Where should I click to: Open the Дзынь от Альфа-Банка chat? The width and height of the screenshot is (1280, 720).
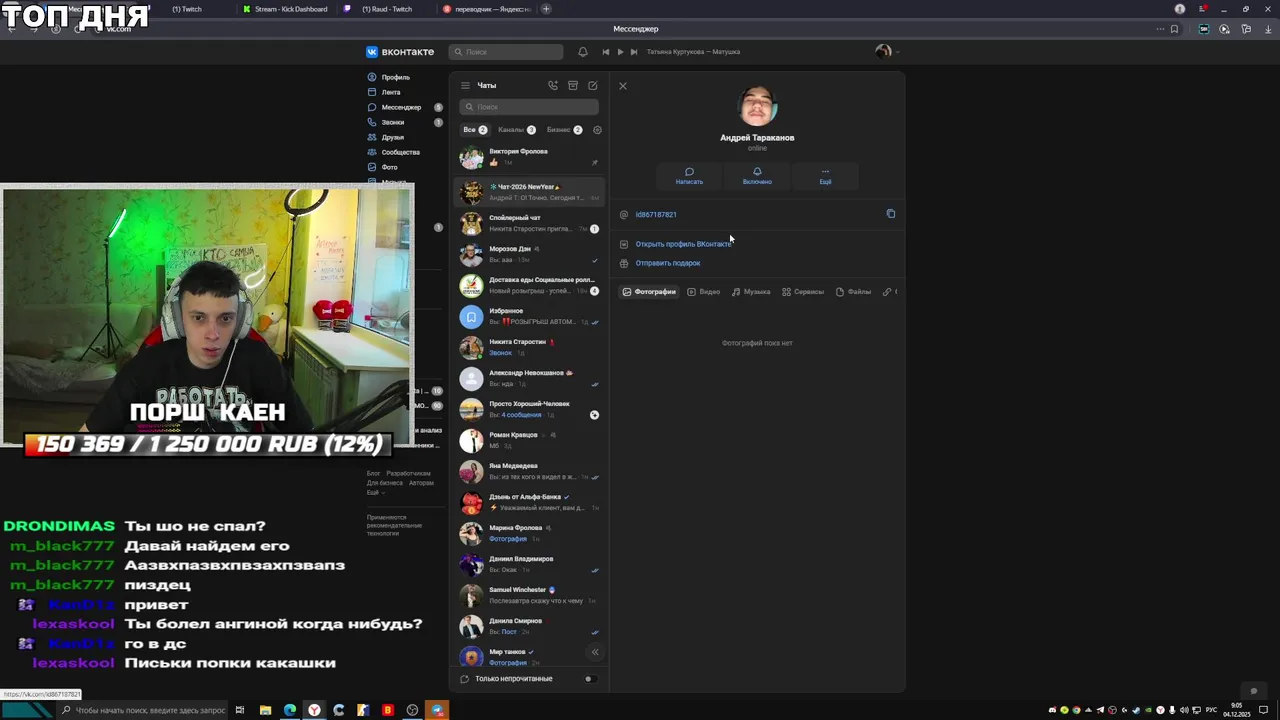(x=530, y=502)
